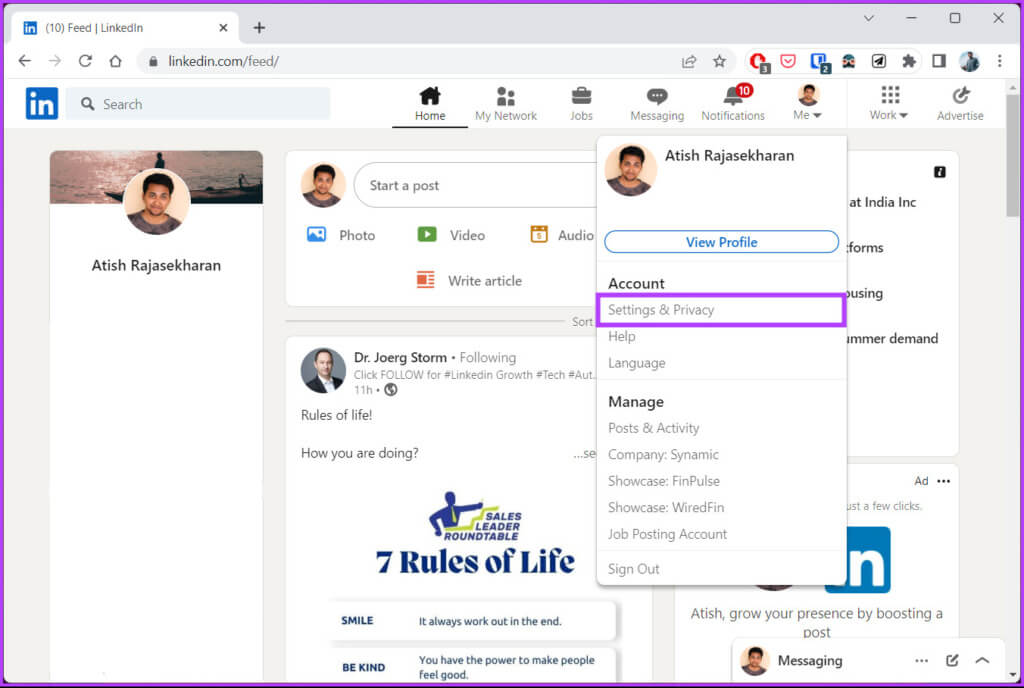Open Help from the Account menu
Image resolution: width=1024 pixels, height=688 pixels.
coord(621,336)
